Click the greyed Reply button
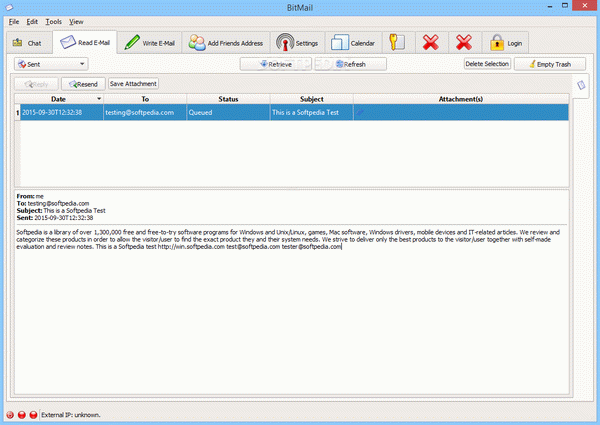 (36, 84)
